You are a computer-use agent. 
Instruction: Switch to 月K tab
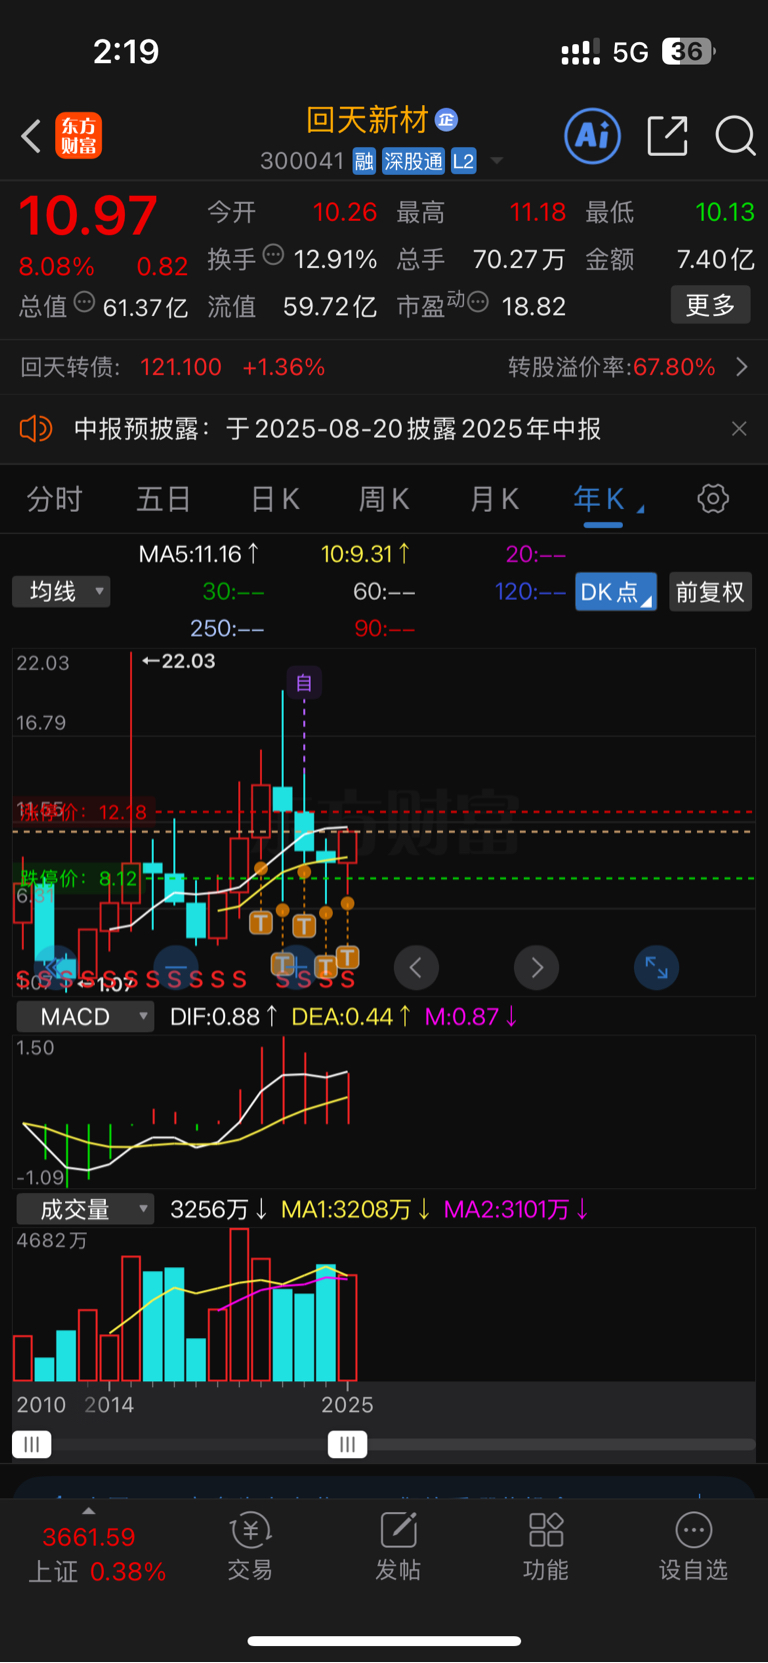[494, 499]
